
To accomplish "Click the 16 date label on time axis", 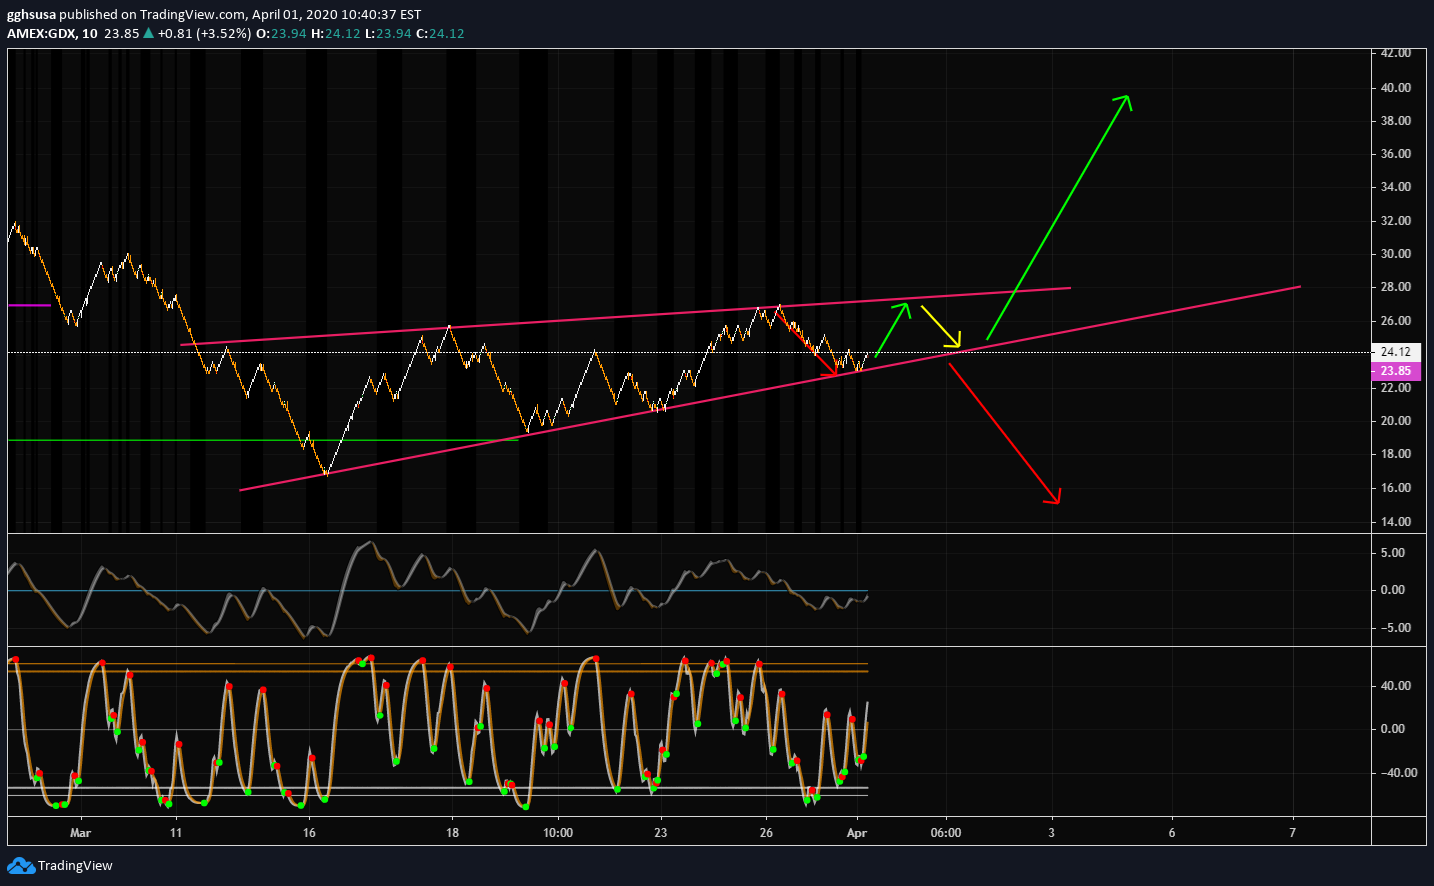I will click(309, 833).
